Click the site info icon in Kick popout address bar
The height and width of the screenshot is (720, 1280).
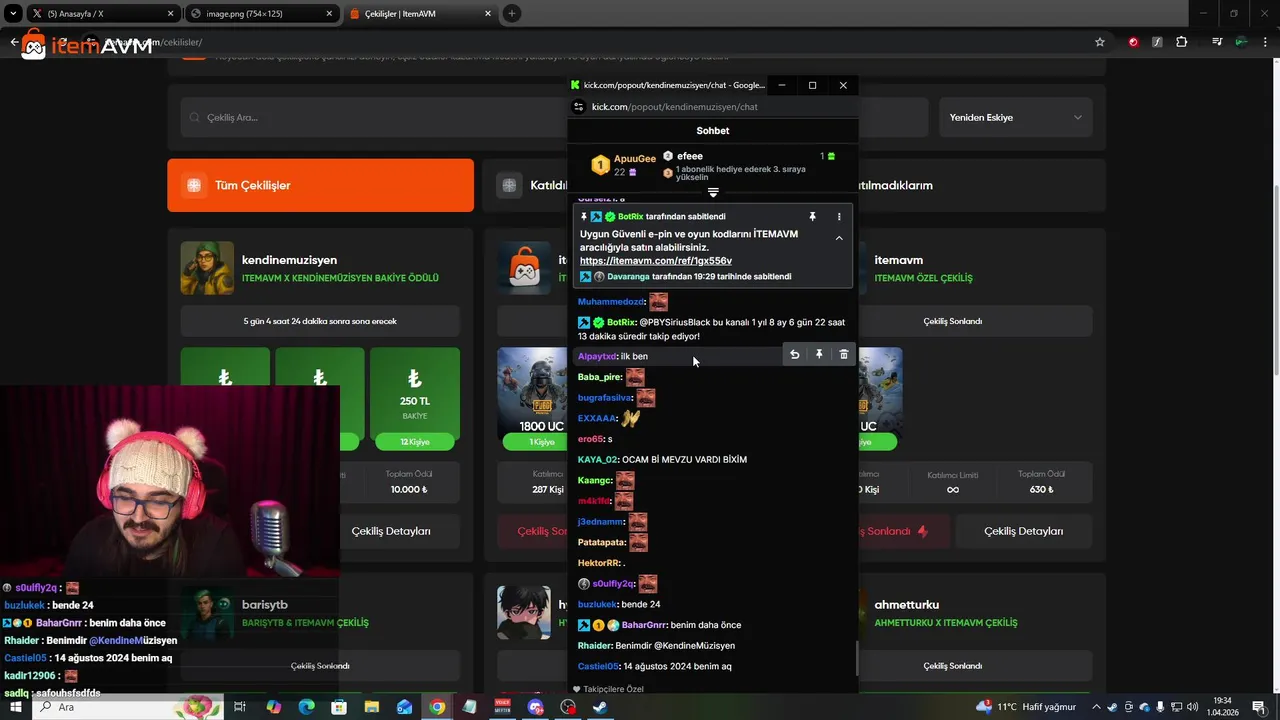[578, 107]
